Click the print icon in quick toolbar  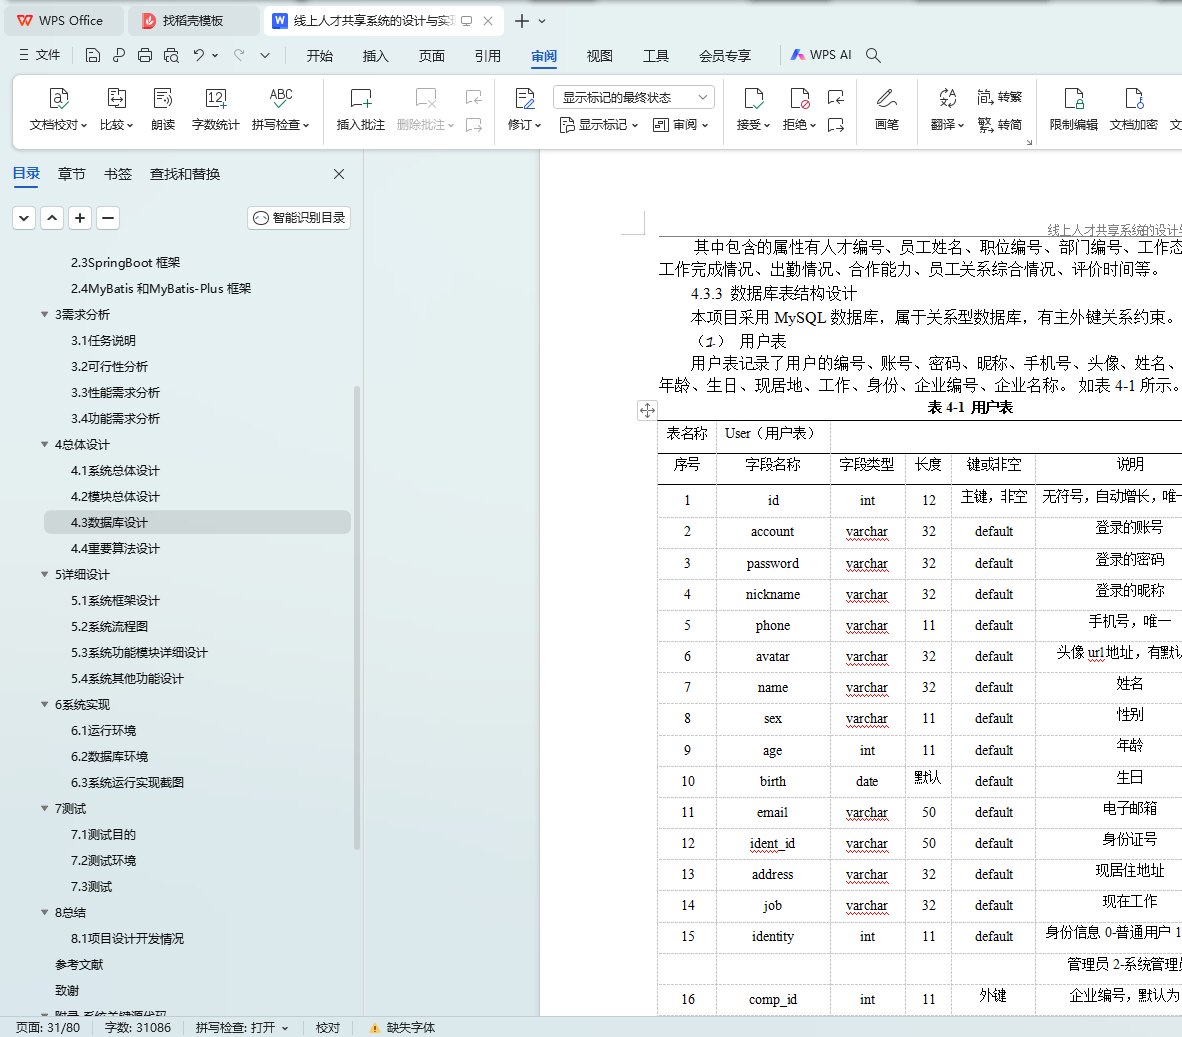(145, 55)
